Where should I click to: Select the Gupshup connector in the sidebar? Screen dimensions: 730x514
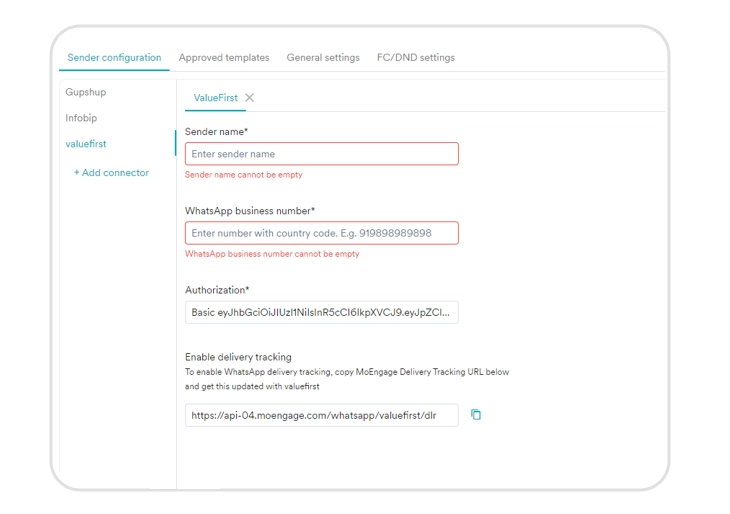pos(86,92)
